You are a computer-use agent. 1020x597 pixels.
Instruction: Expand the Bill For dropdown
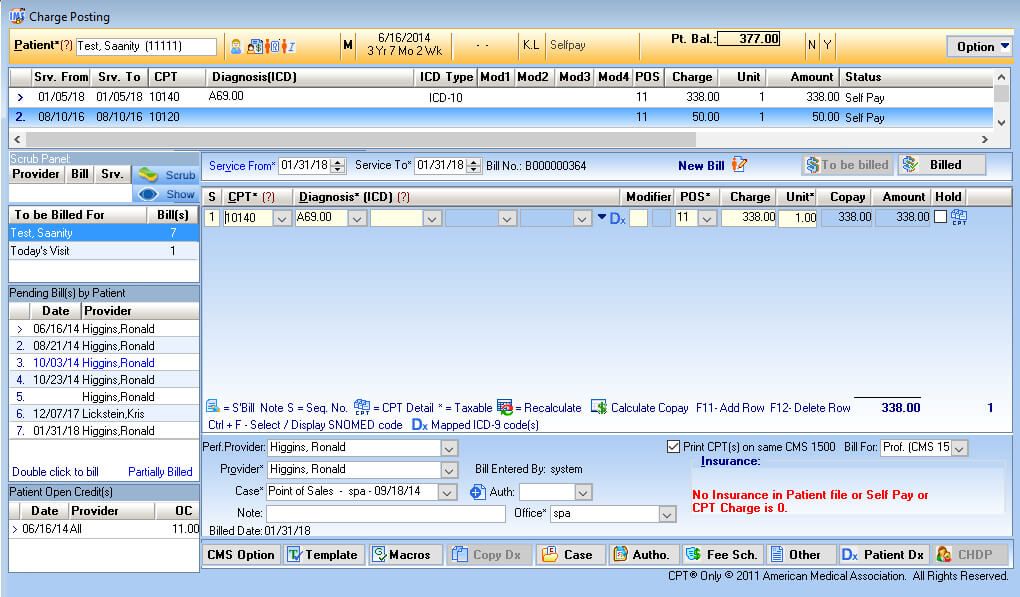click(x=960, y=448)
